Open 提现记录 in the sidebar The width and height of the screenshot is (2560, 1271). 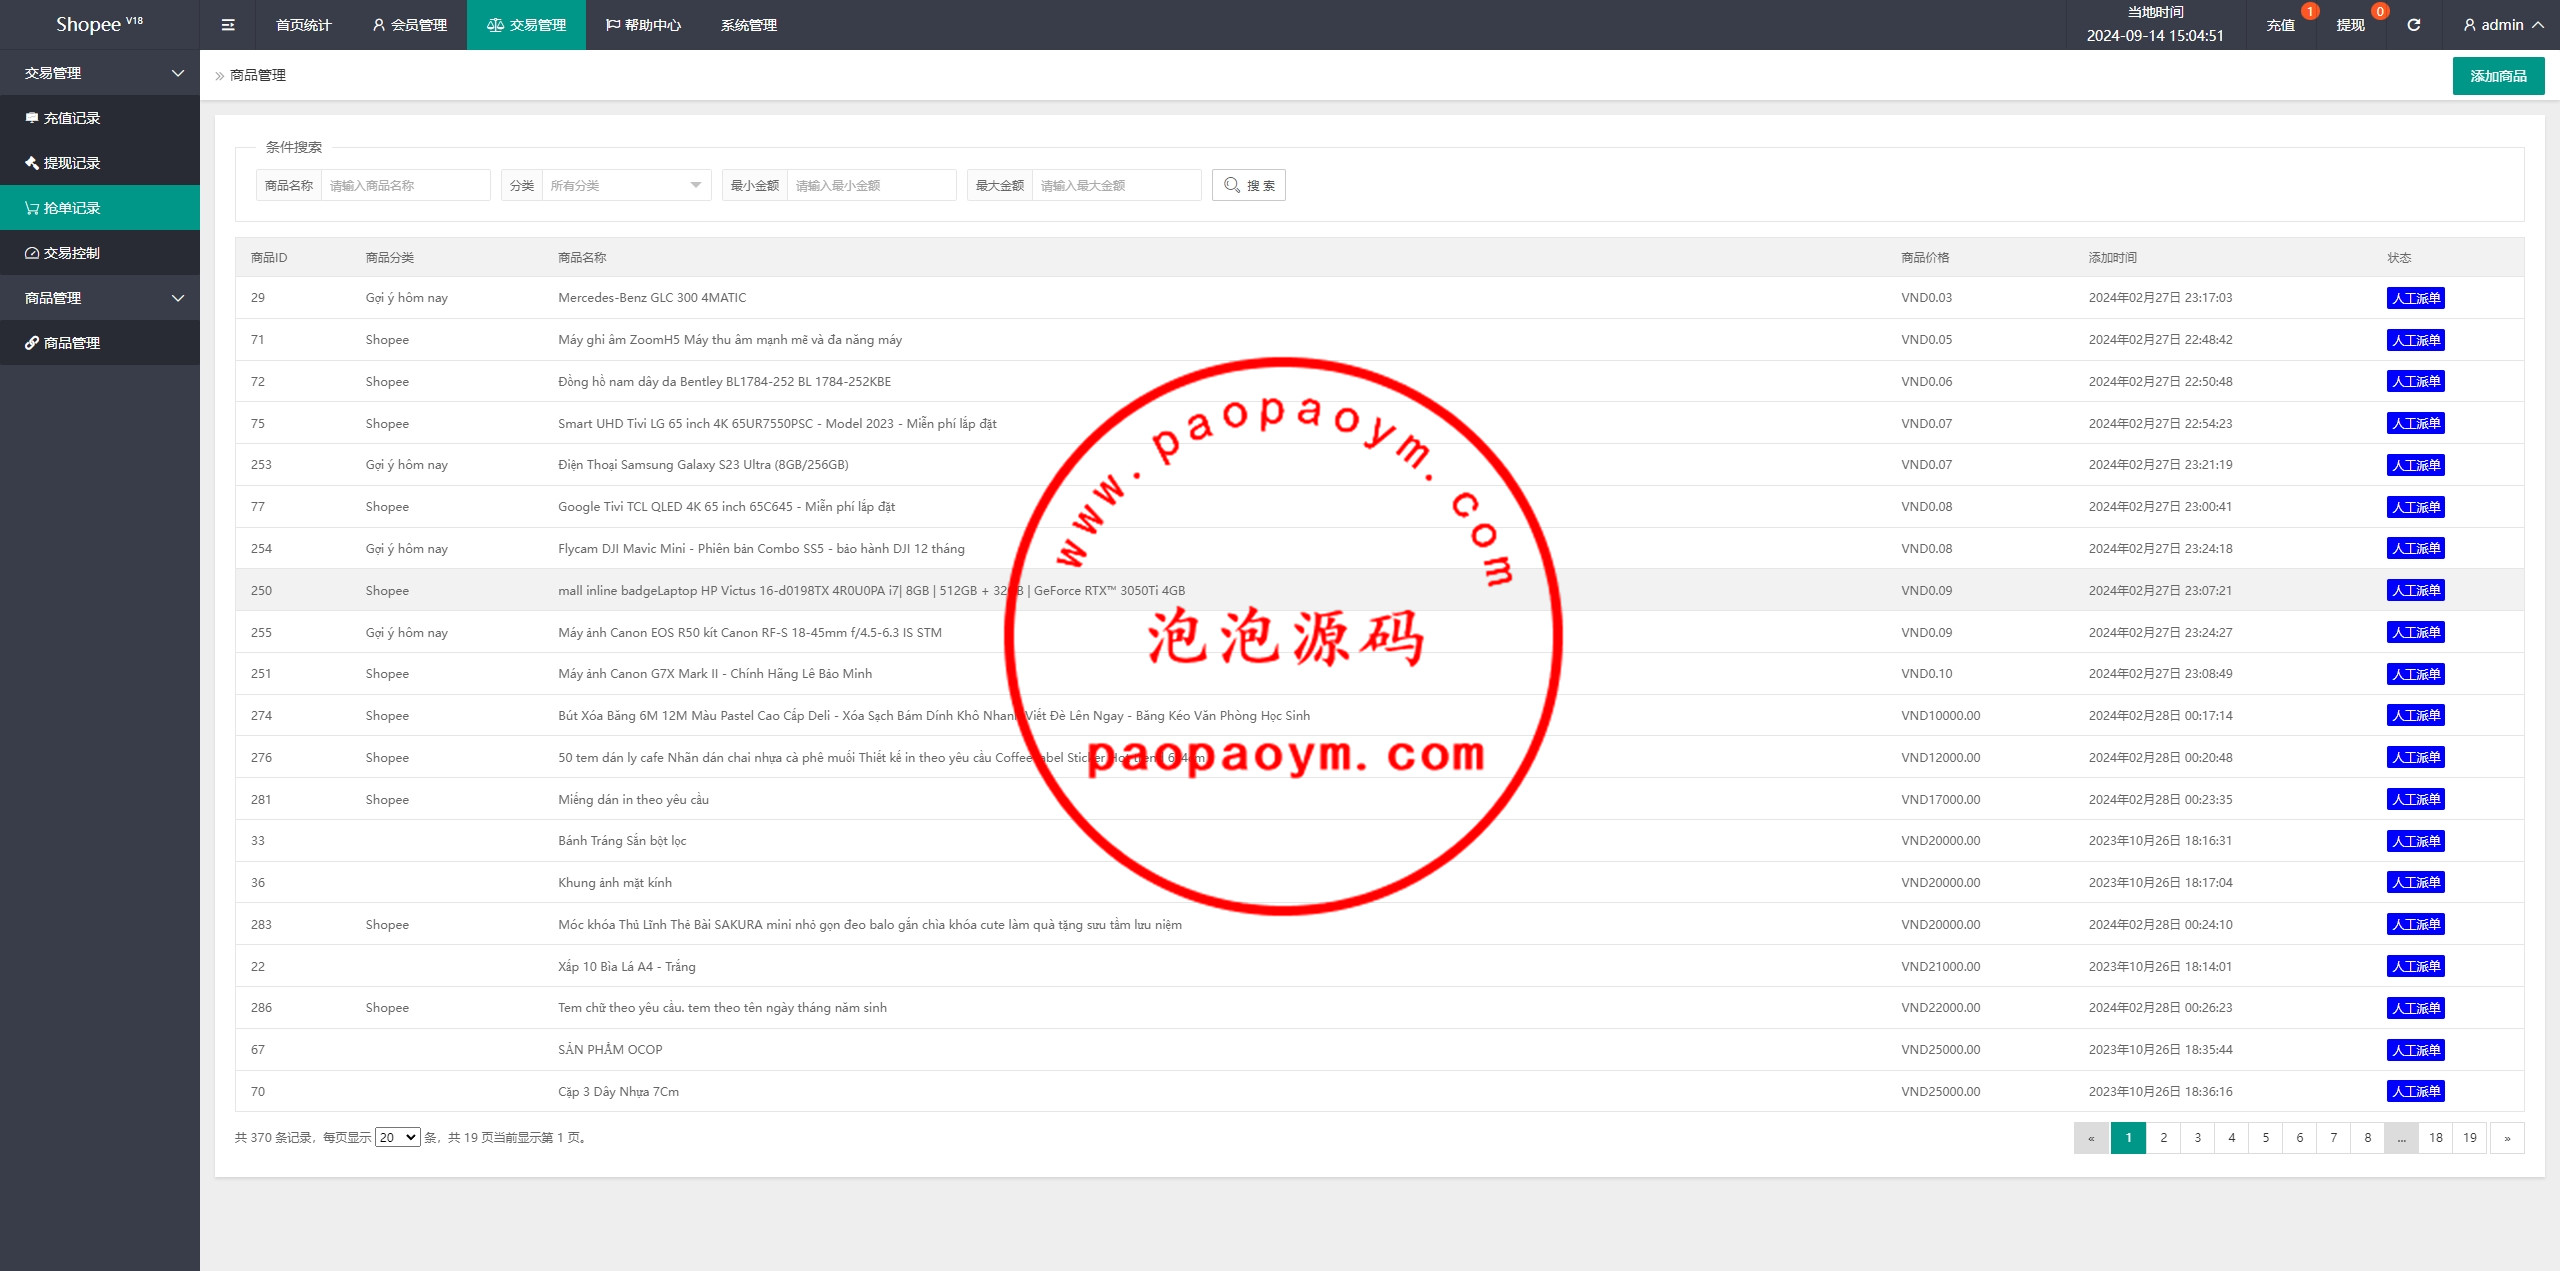[x=100, y=163]
